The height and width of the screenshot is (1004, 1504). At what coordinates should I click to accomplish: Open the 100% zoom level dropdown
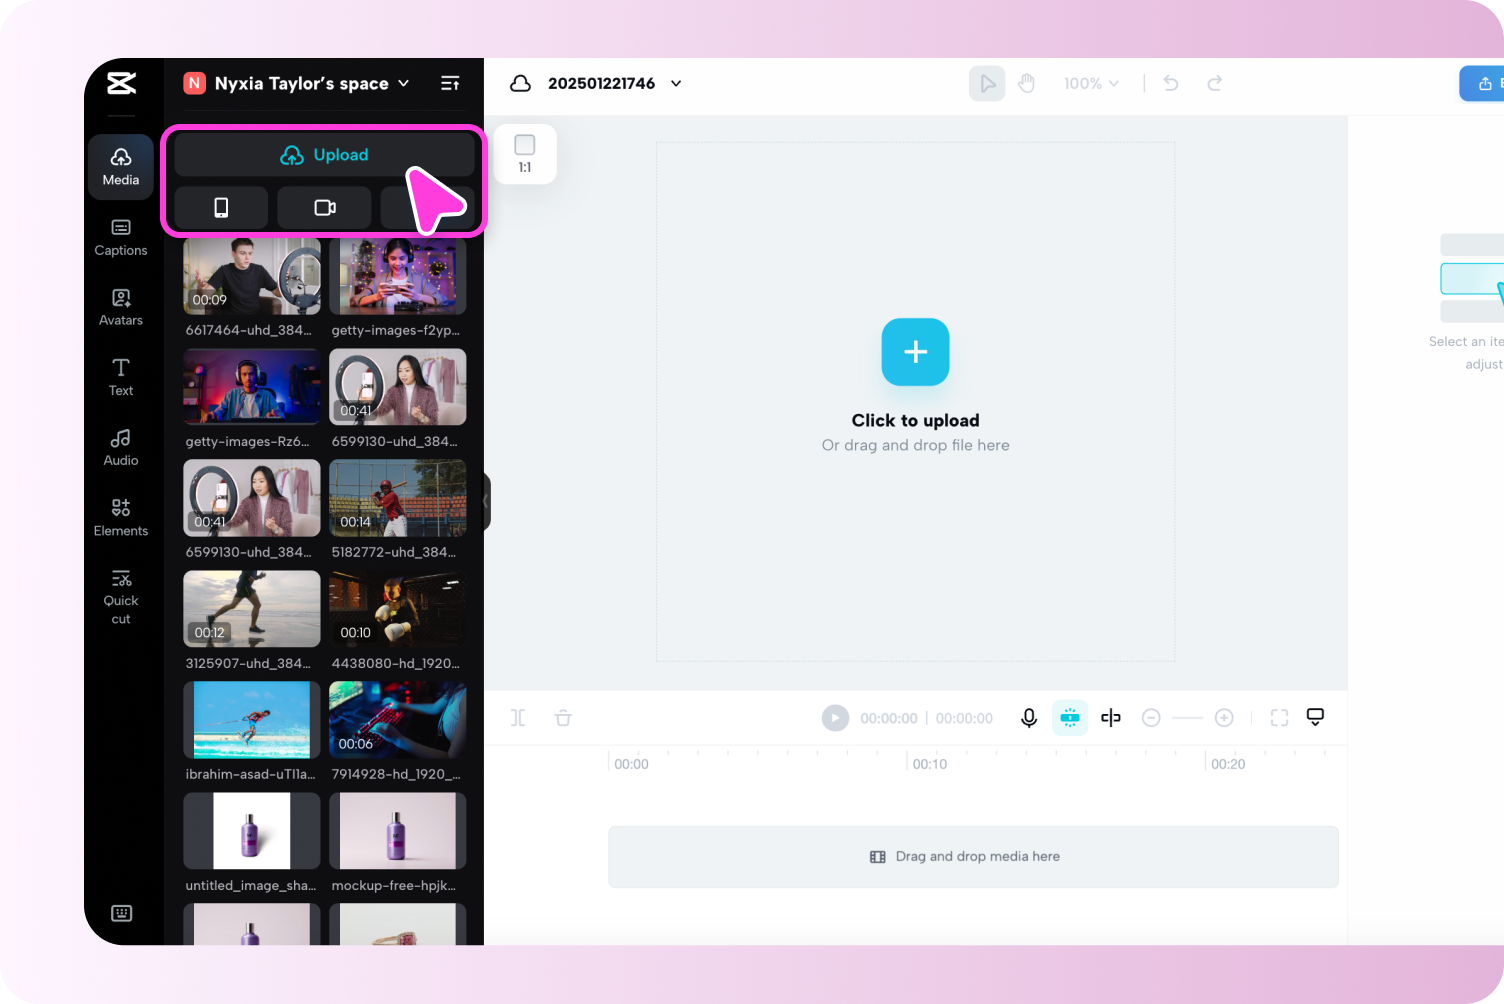[x=1092, y=83]
